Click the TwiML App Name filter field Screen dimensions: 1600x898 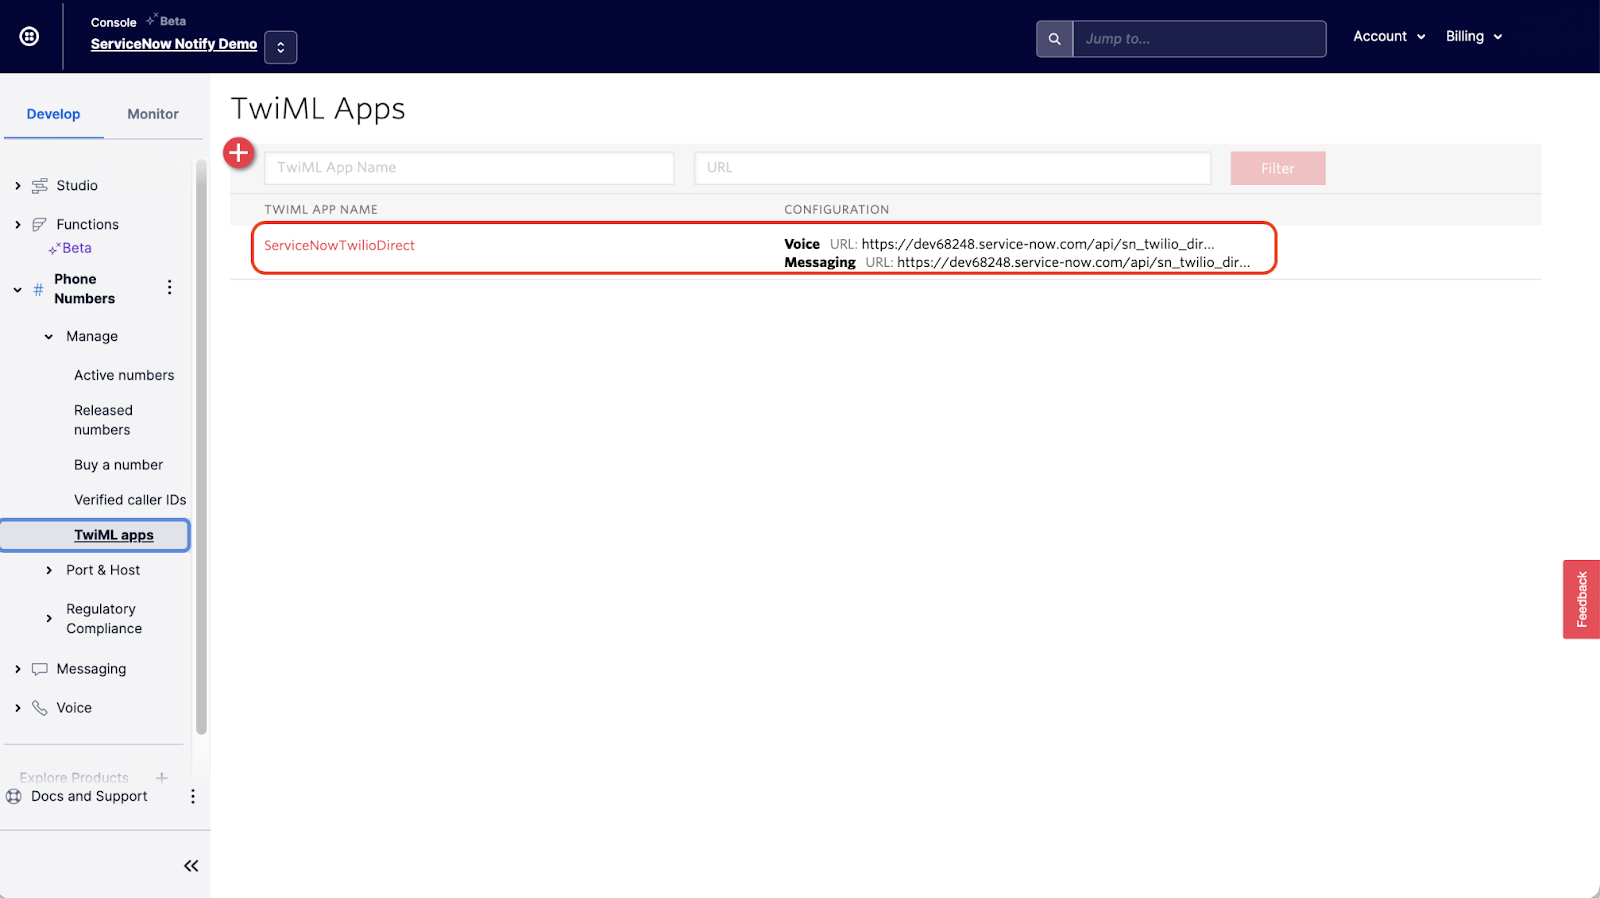click(469, 168)
